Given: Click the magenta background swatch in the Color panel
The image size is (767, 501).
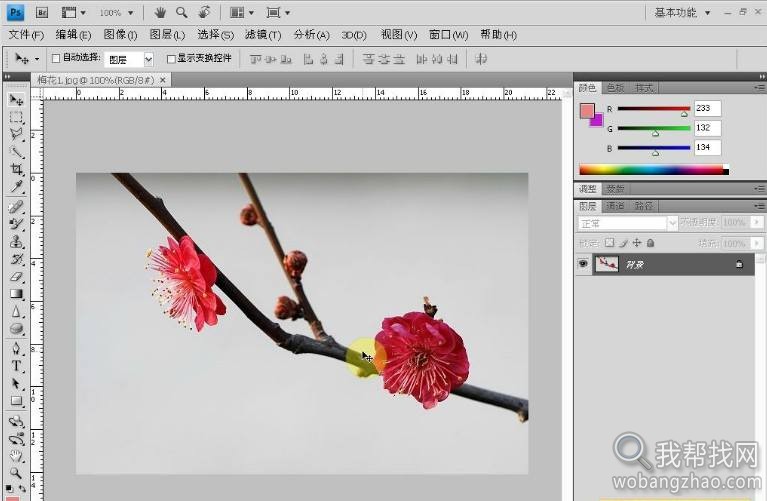Looking at the screenshot, I should pos(598,121).
